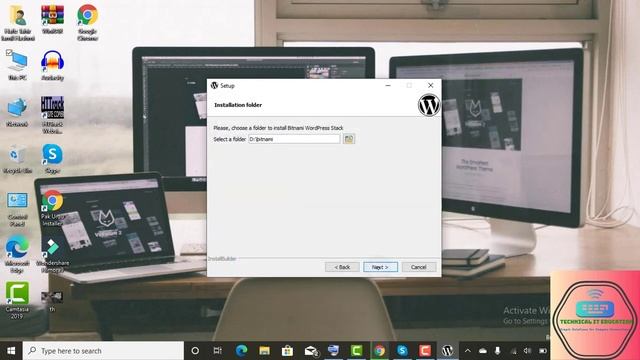640x360 pixels.
Task: Open Task View on the taskbar
Action: coord(218,351)
